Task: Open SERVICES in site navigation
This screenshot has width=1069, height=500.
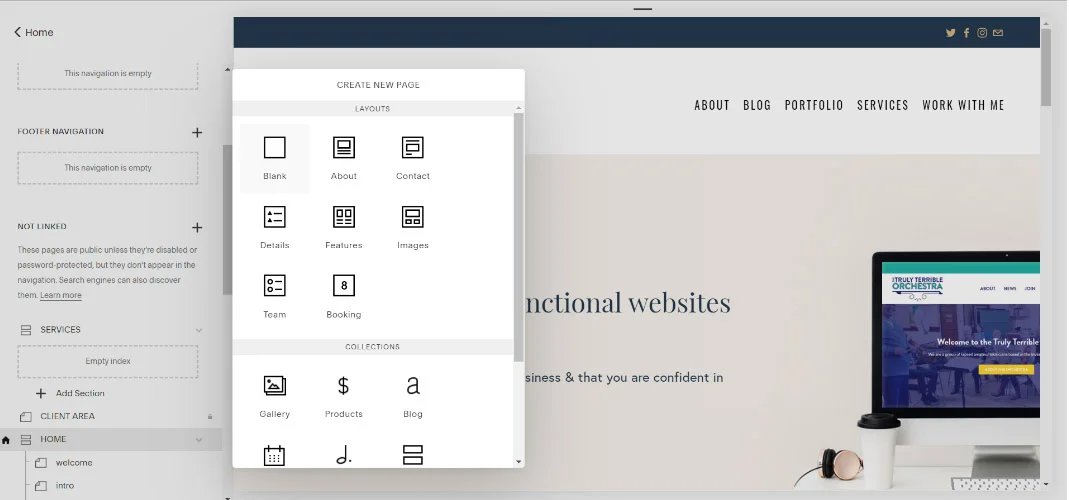Action: click(883, 105)
